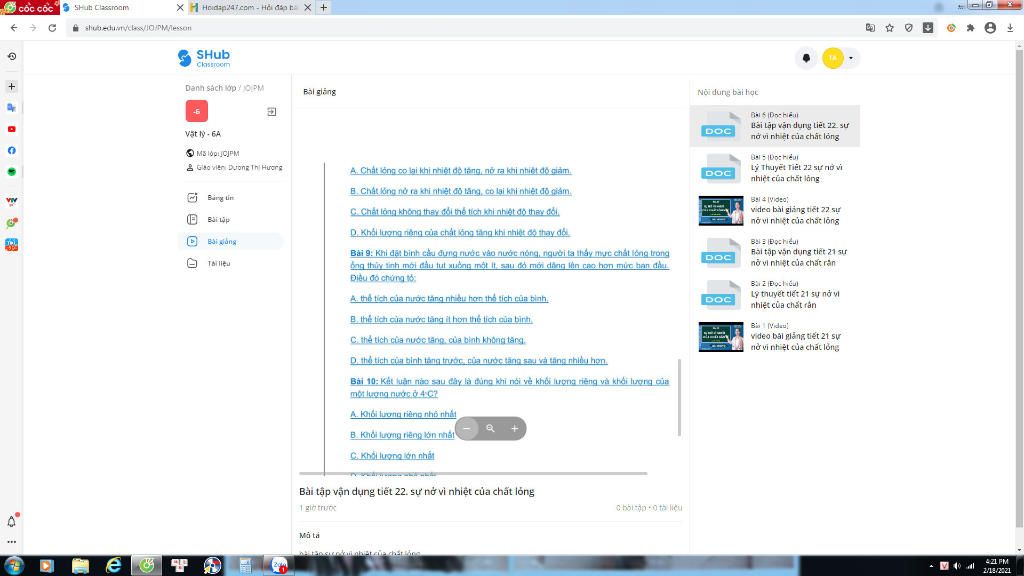Viewport: 1024px width, 576px height.
Task: Click the Danh sách lớp breadcrumb
Action: coord(210,88)
